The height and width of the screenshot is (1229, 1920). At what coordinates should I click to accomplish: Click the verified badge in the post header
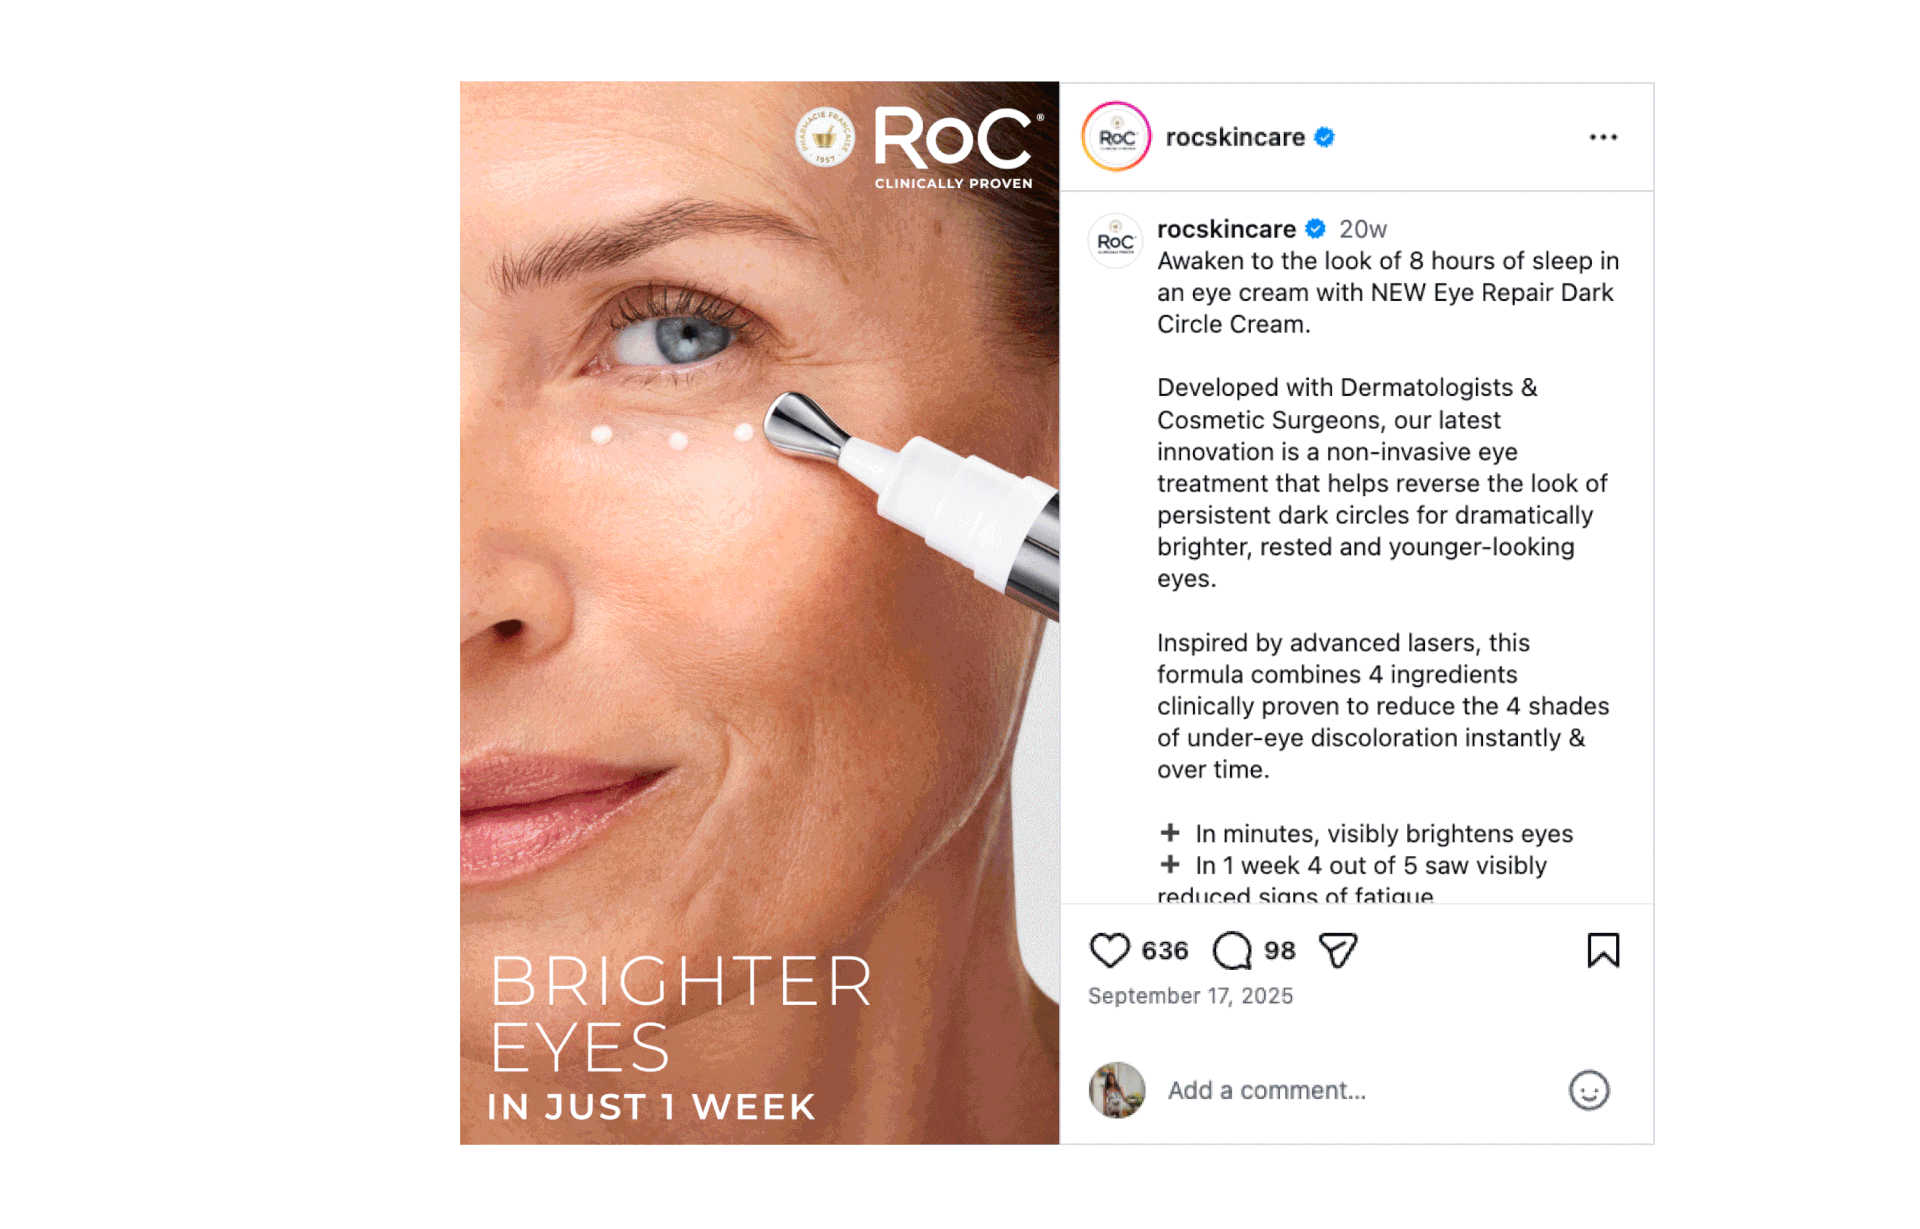(x=1324, y=137)
